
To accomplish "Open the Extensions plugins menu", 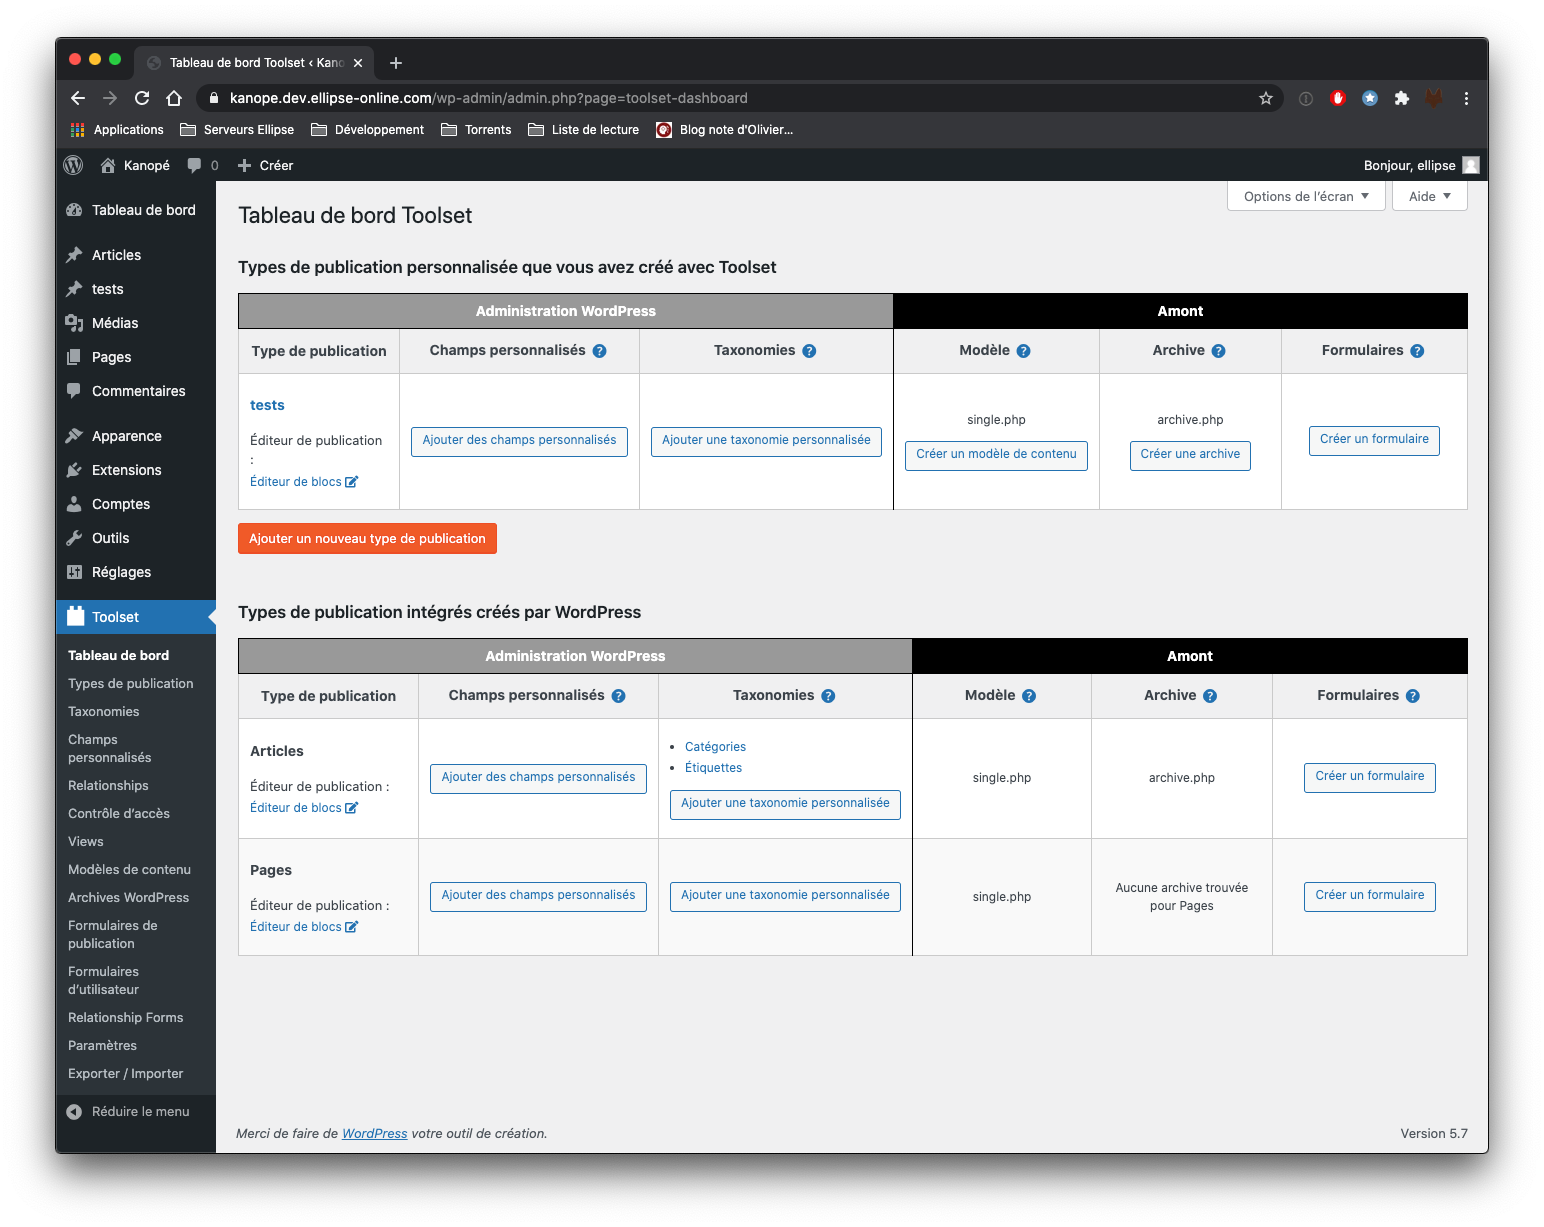I will pos(136,470).
